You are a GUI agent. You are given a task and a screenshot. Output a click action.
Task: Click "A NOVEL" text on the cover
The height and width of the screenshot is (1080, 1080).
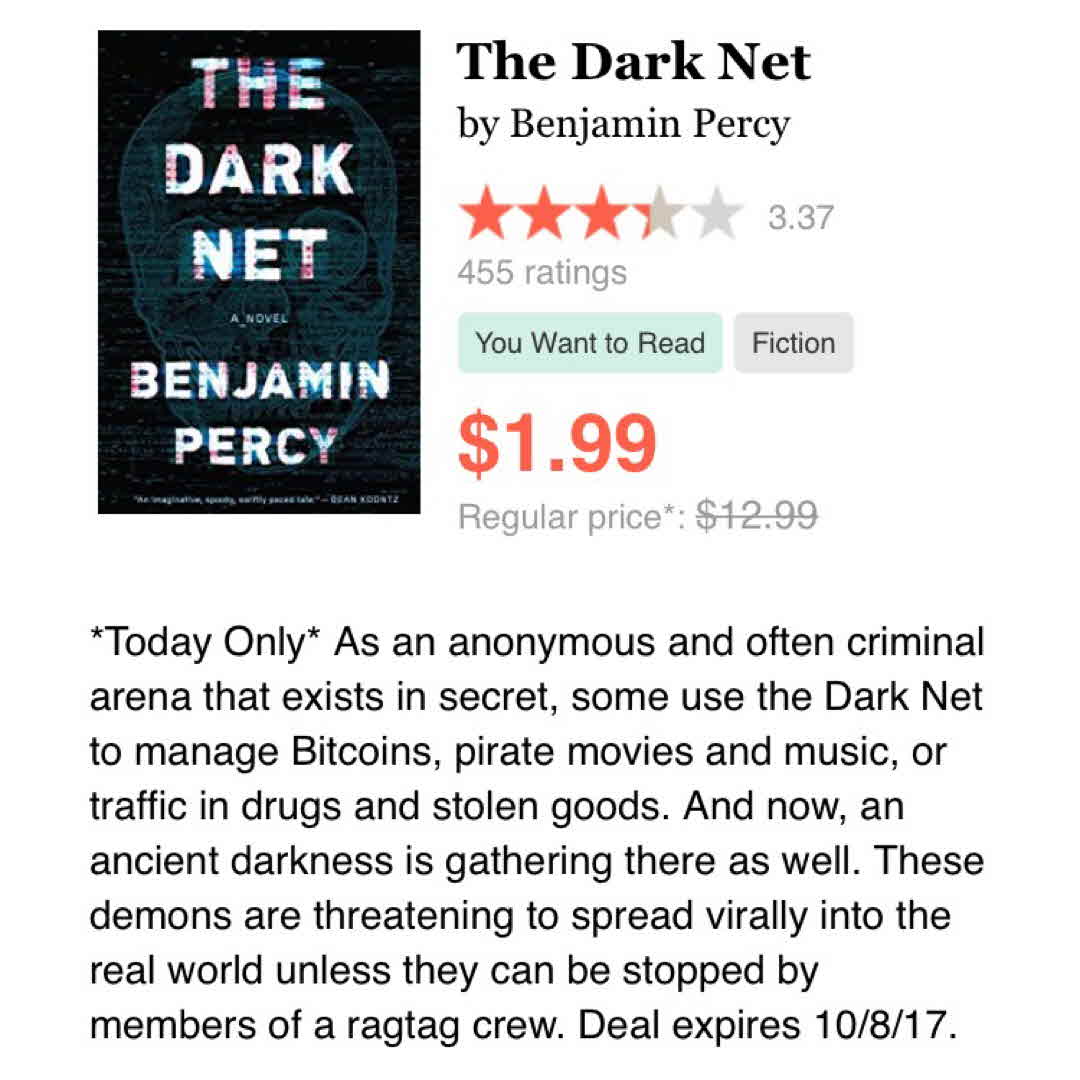pos(258,319)
